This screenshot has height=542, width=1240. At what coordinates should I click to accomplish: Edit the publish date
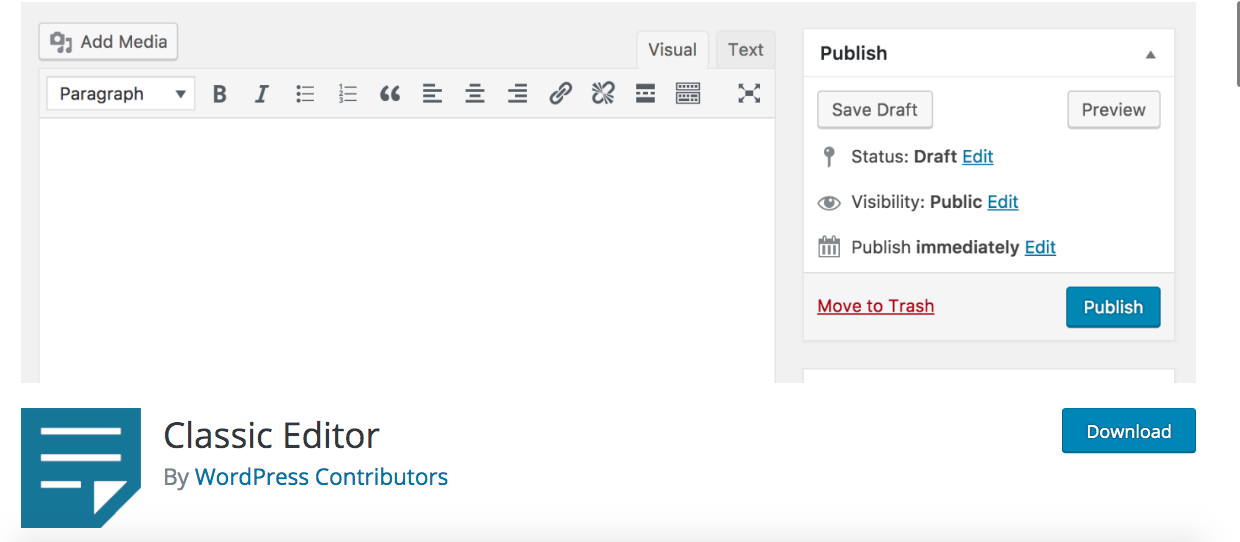tap(1040, 247)
